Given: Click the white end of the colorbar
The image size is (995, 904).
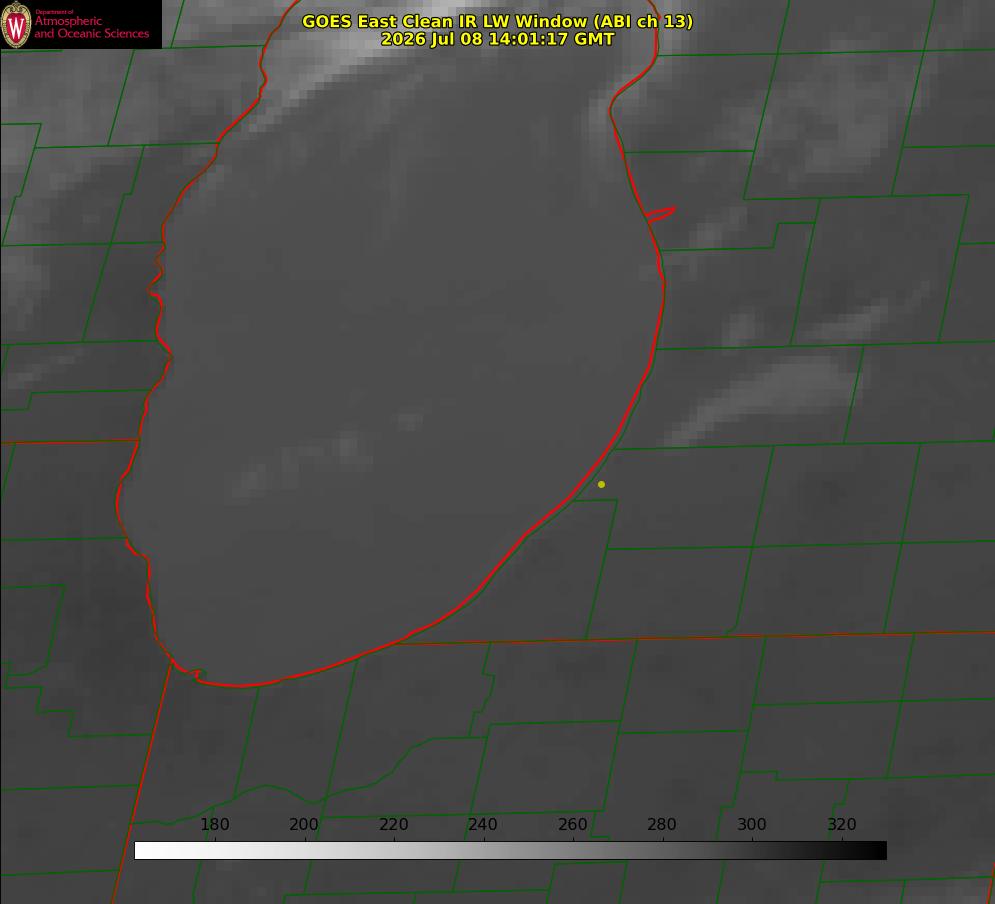Looking at the screenshot, I should tap(146, 851).
